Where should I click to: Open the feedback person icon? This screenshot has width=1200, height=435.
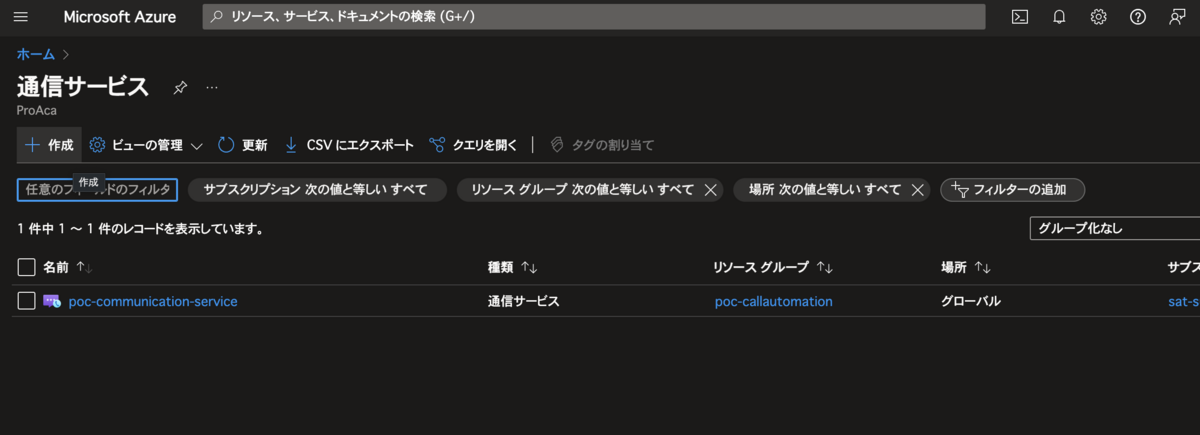[x=1176, y=17]
